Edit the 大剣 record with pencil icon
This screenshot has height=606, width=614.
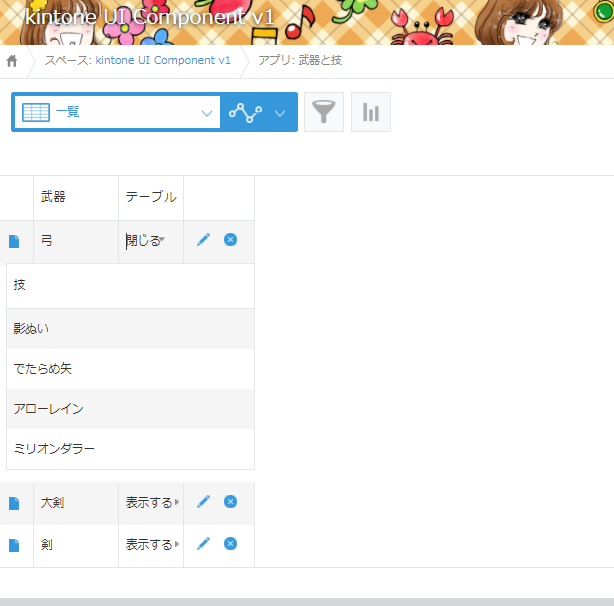(x=203, y=501)
